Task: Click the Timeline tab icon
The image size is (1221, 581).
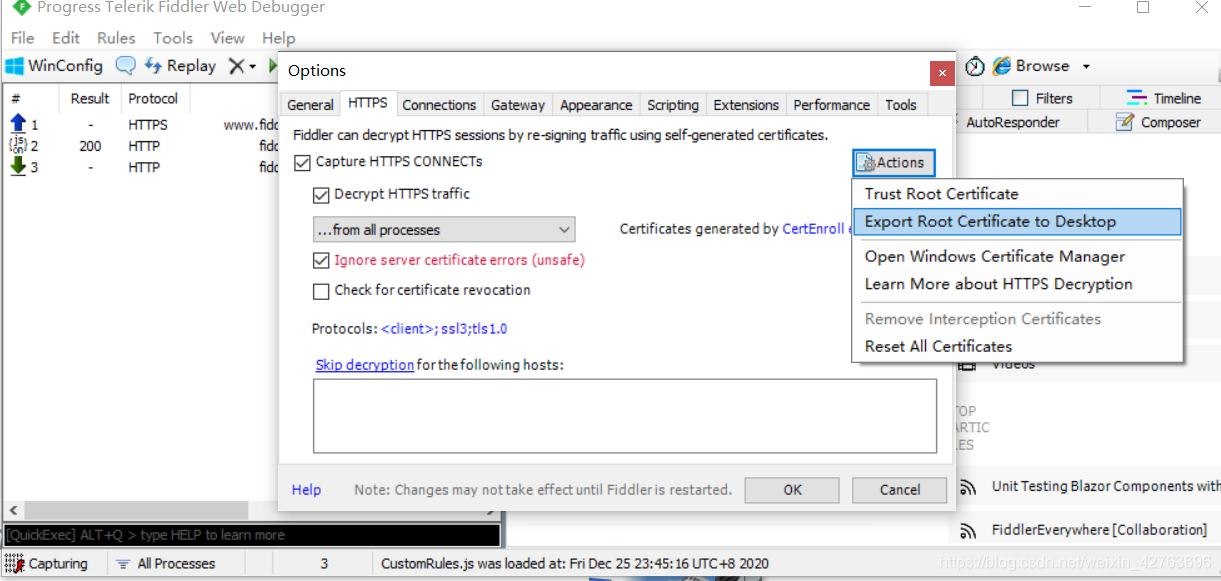Action: point(1137,98)
